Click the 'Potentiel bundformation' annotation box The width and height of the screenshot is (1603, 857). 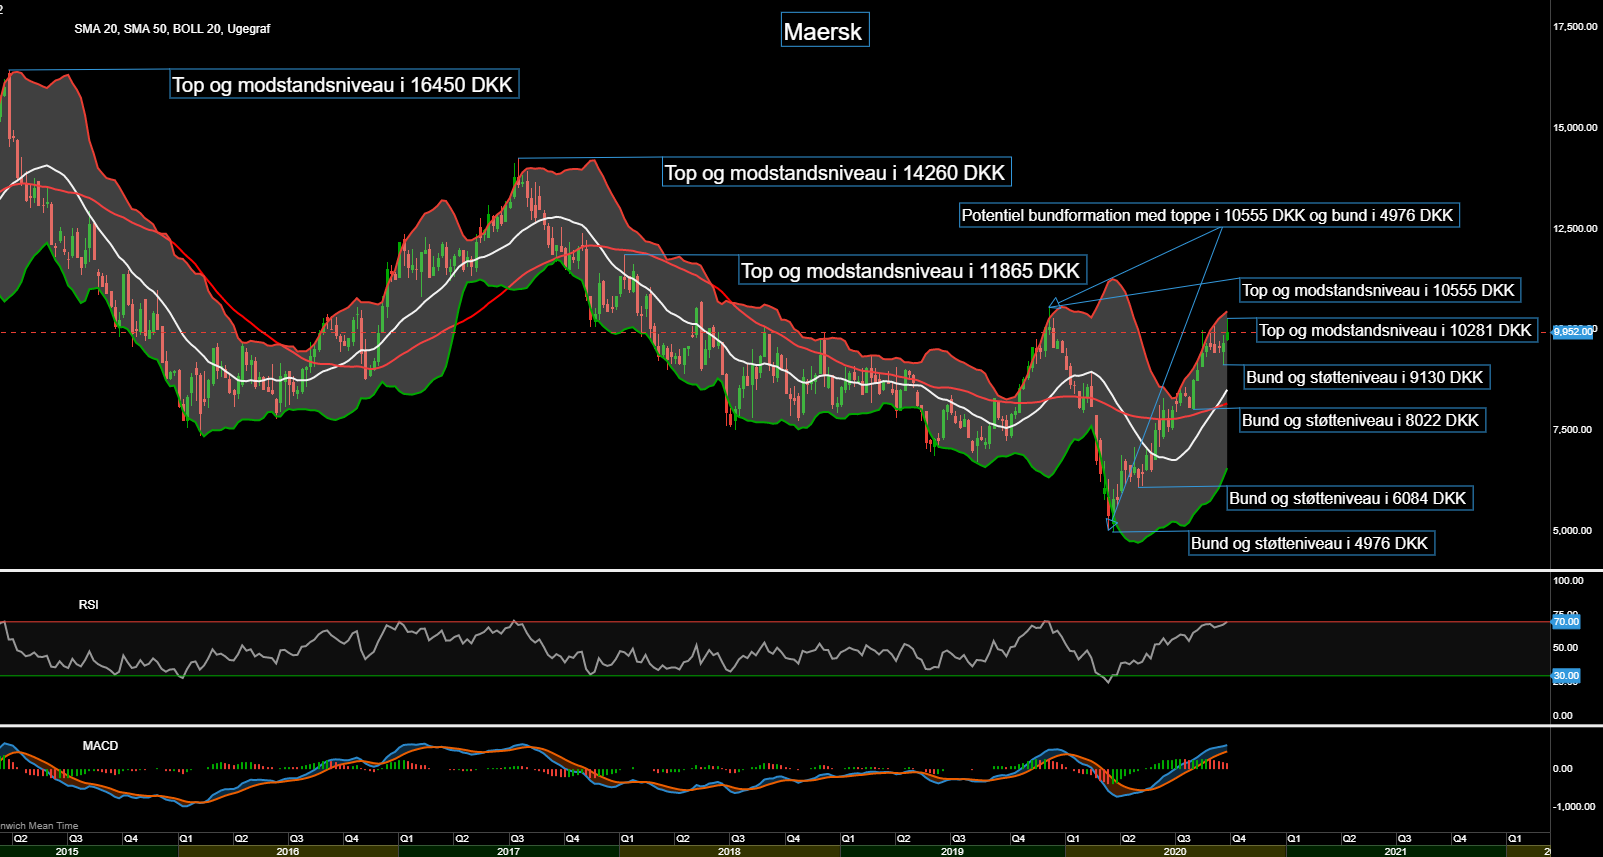coord(1209,215)
